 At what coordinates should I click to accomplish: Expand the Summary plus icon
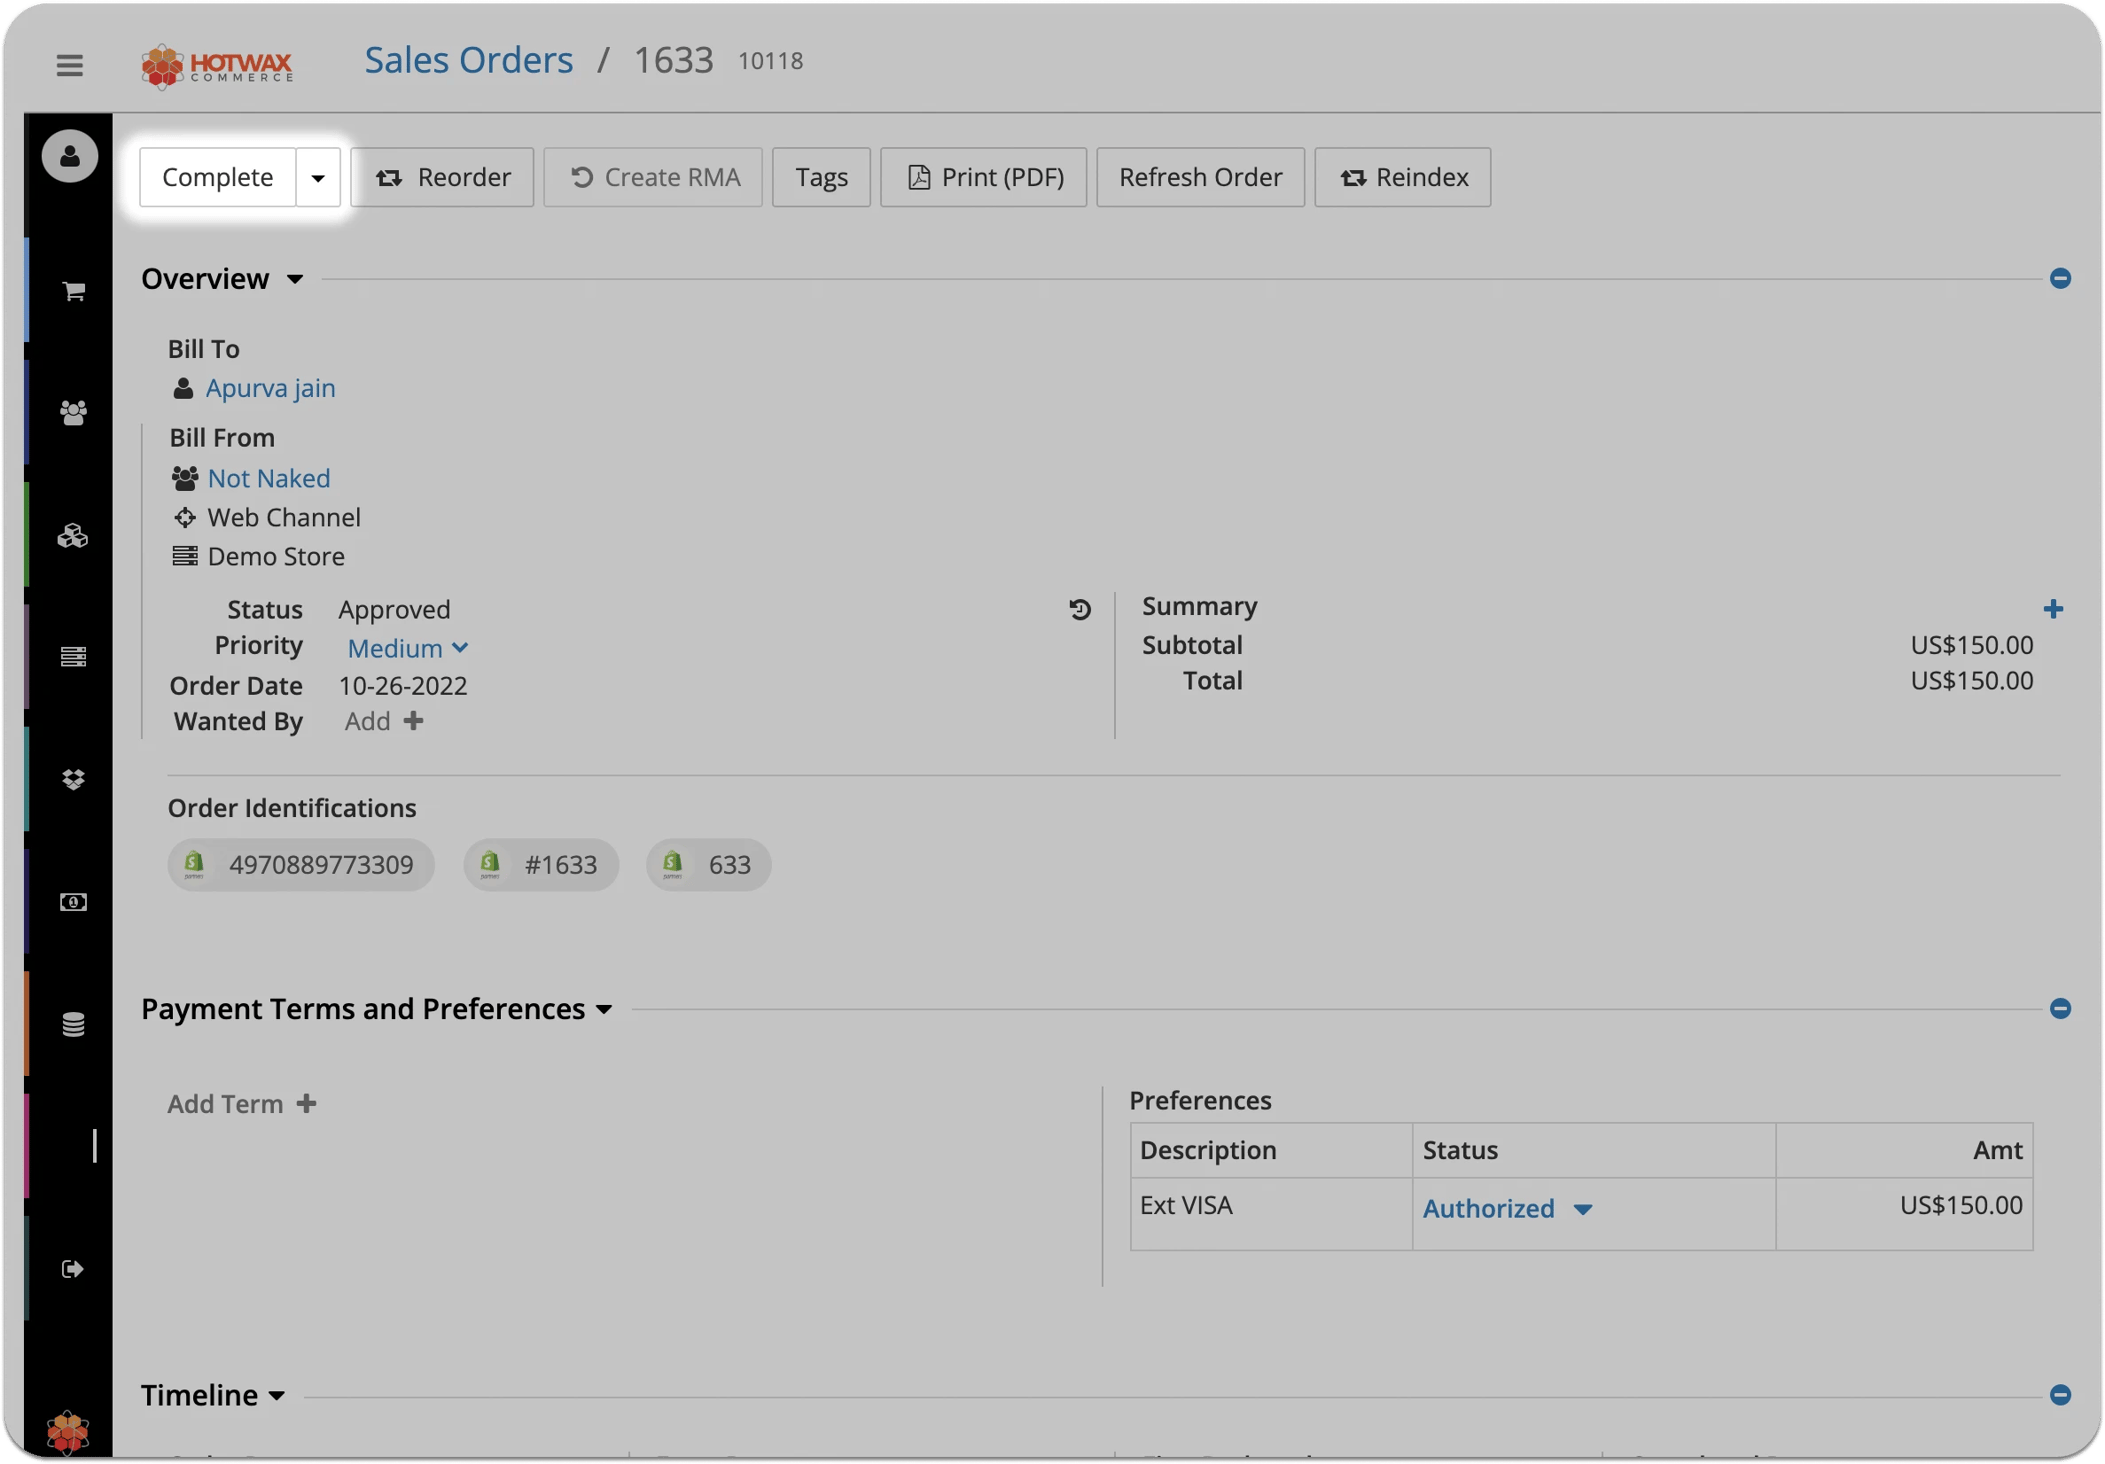point(2053,609)
